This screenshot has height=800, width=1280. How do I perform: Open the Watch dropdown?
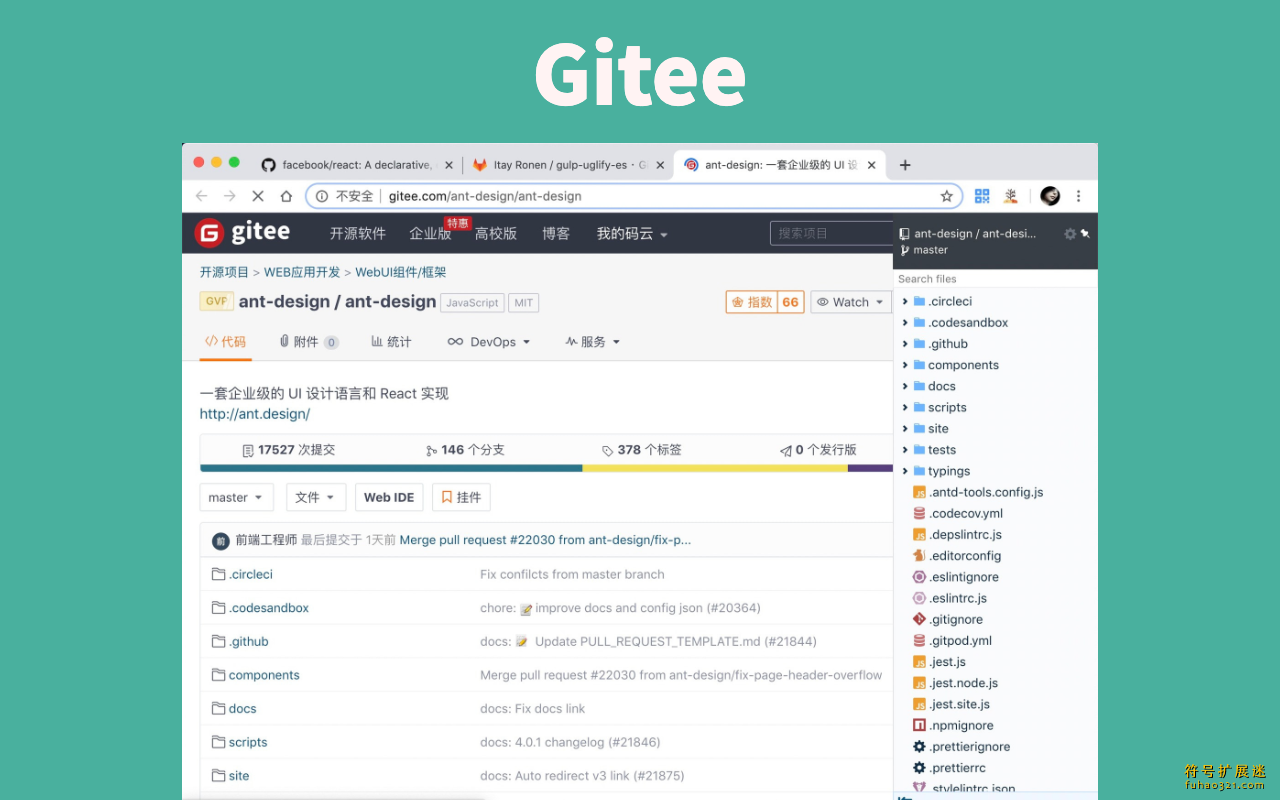pyautogui.click(x=850, y=302)
